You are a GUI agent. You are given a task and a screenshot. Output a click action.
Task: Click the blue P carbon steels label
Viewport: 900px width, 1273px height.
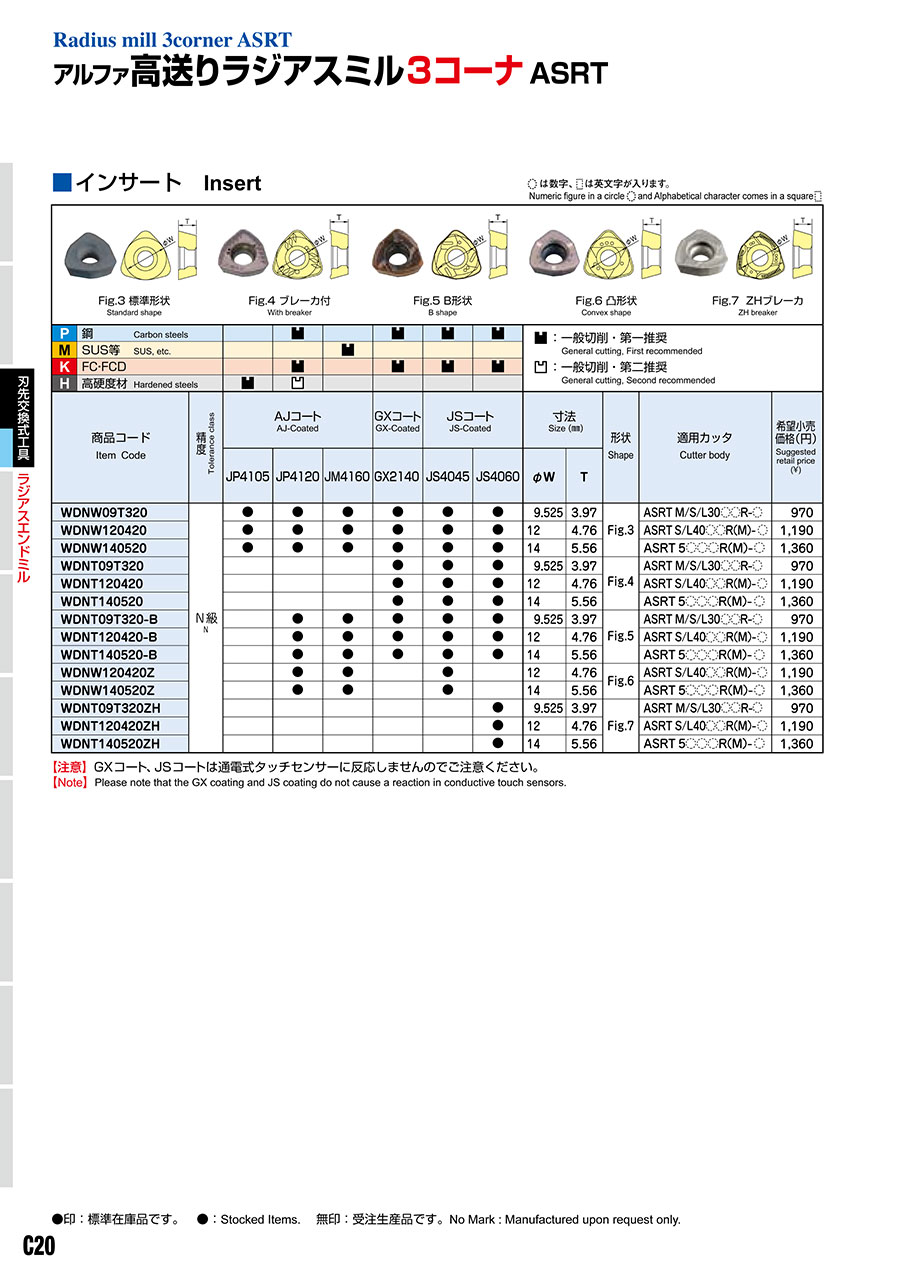click(x=62, y=334)
